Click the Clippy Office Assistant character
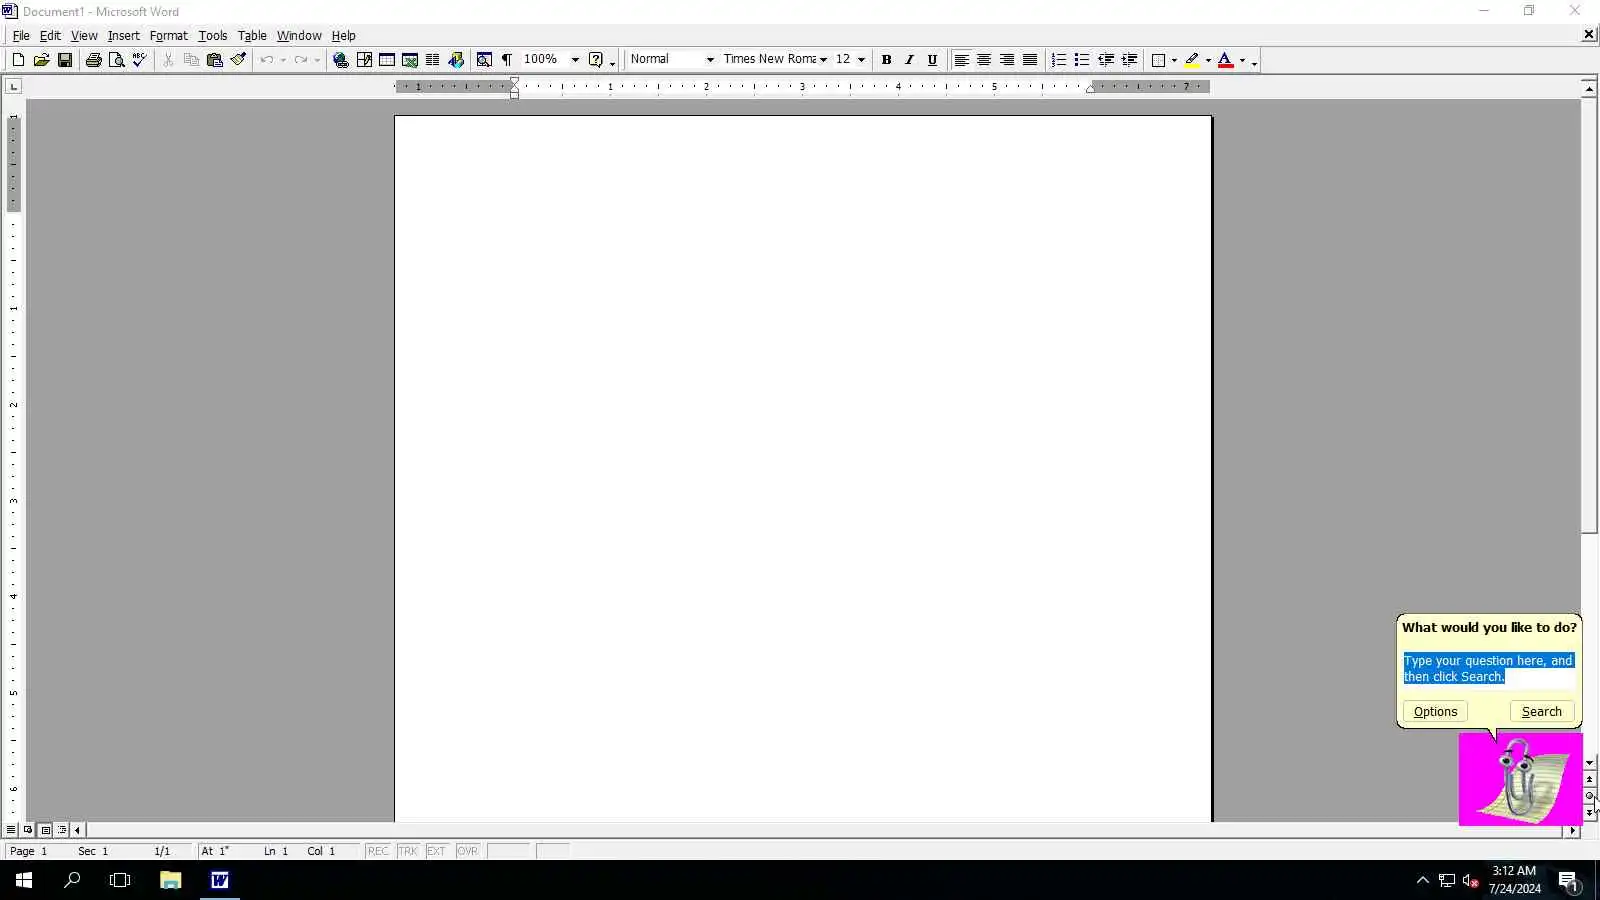The width and height of the screenshot is (1600, 900). click(x=1521, y=779)
